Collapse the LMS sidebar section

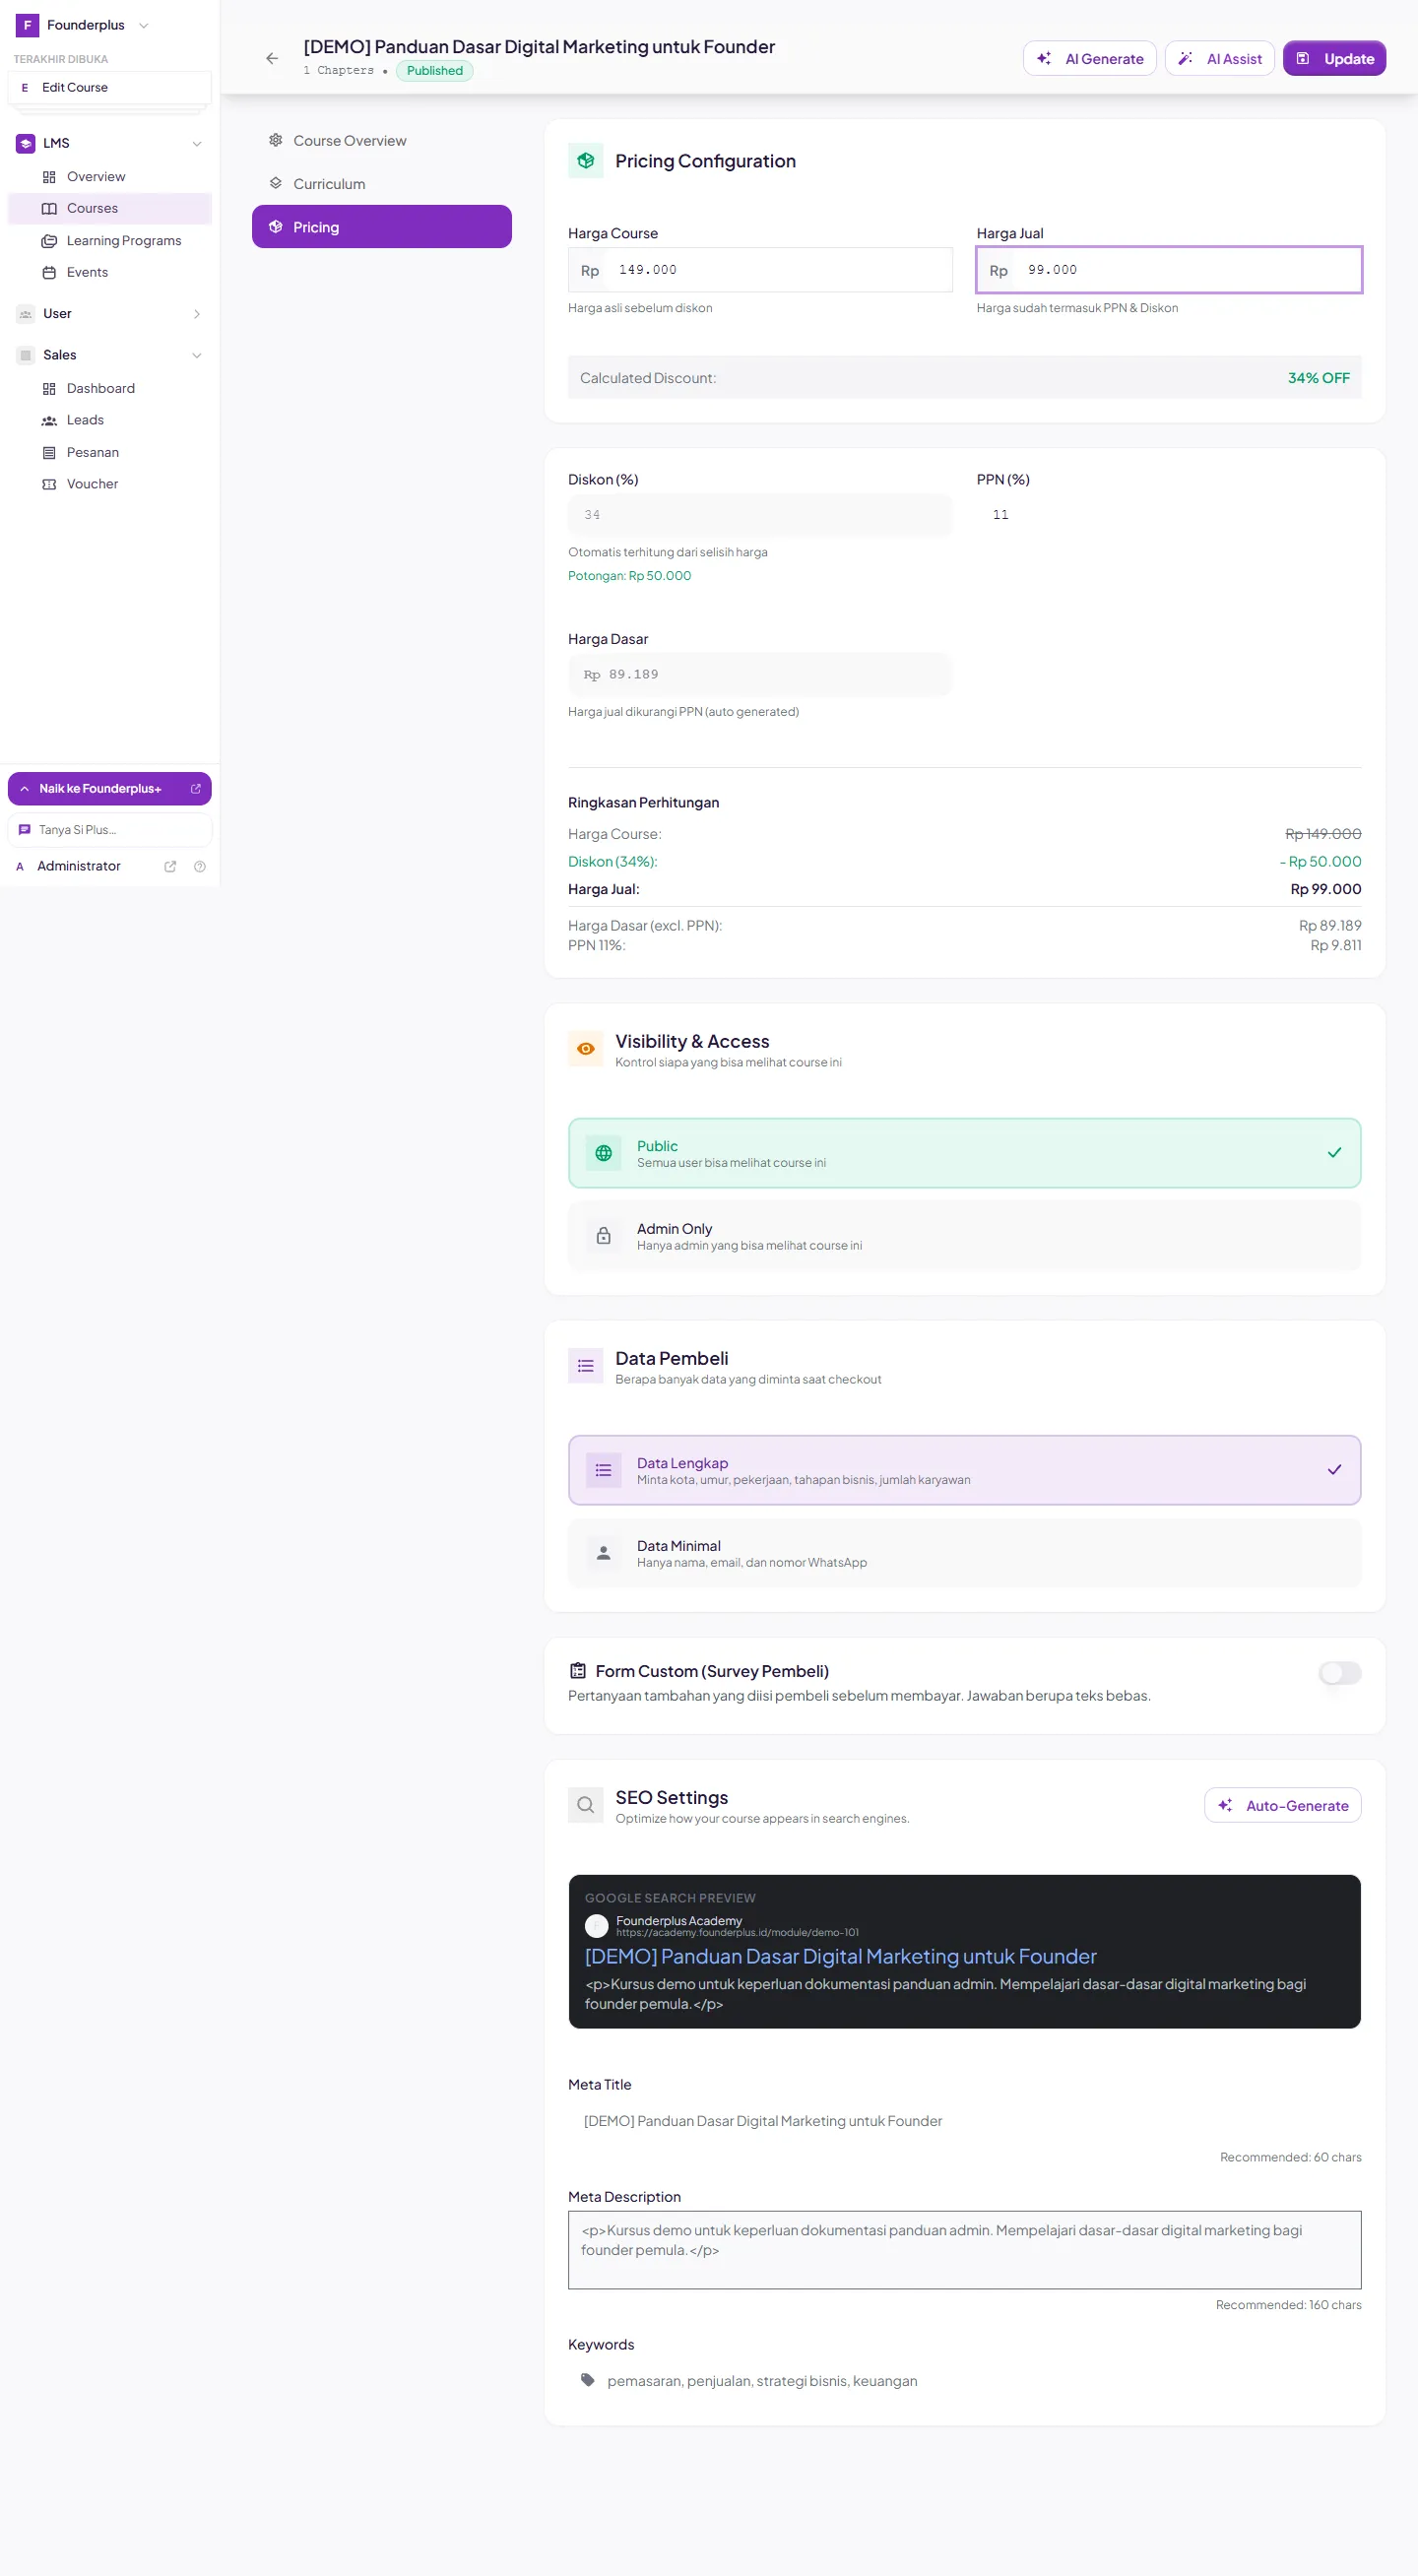click(197, 143)
